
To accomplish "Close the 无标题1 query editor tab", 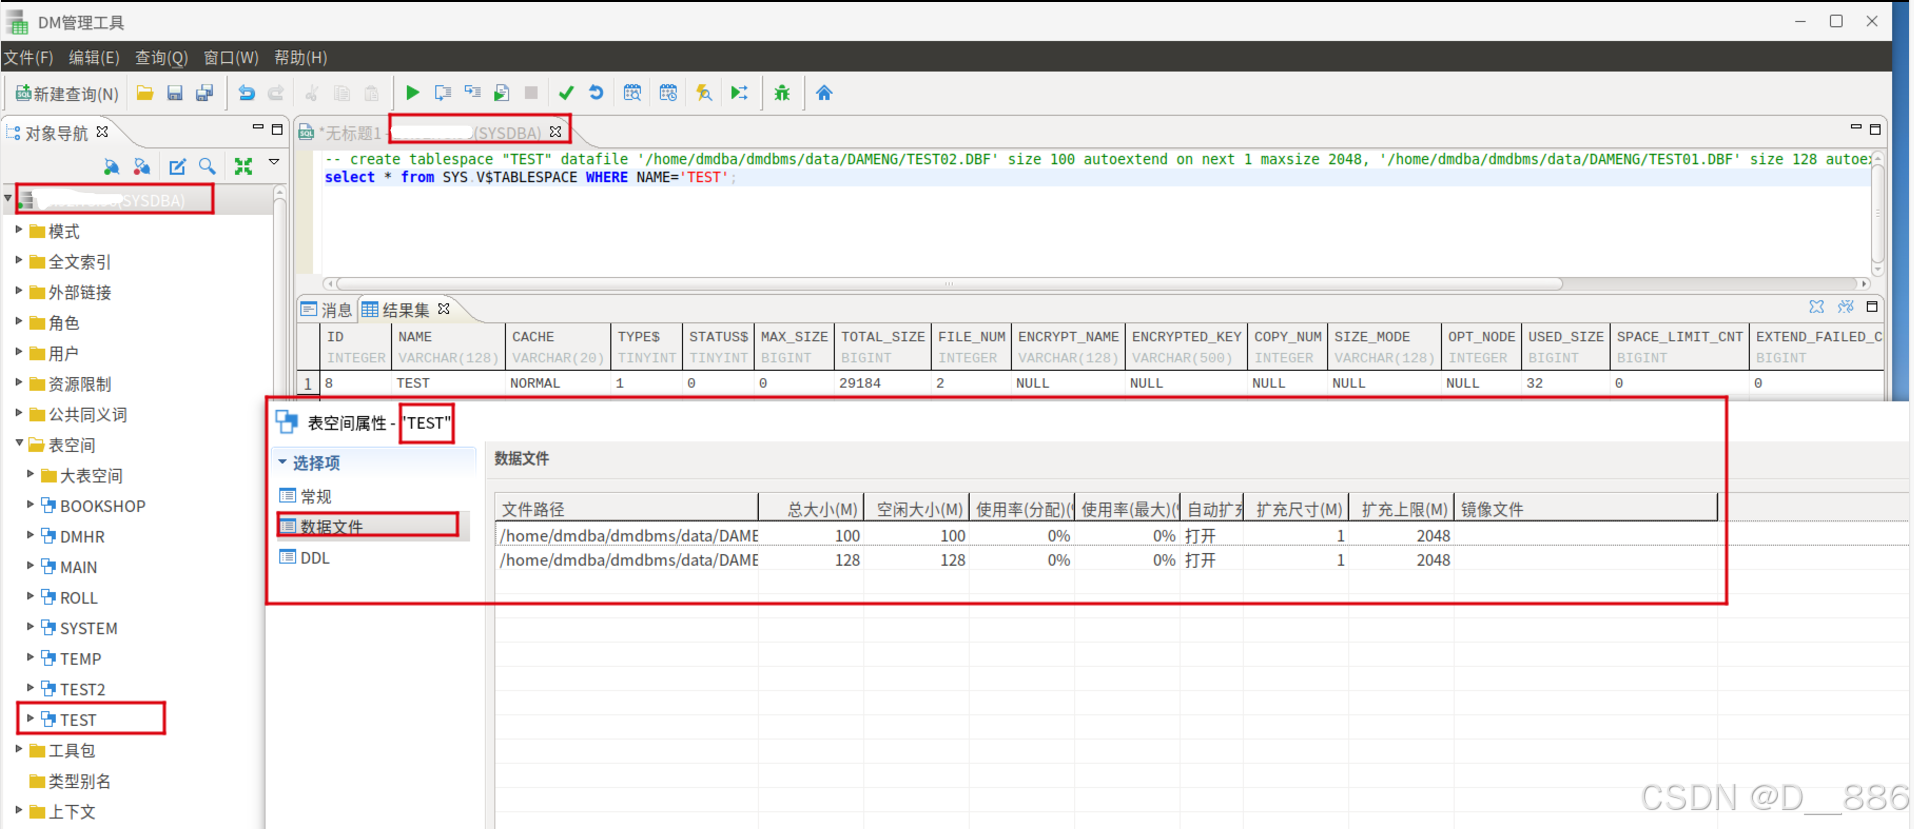I will pyautogui.click(x=556, y=131).
